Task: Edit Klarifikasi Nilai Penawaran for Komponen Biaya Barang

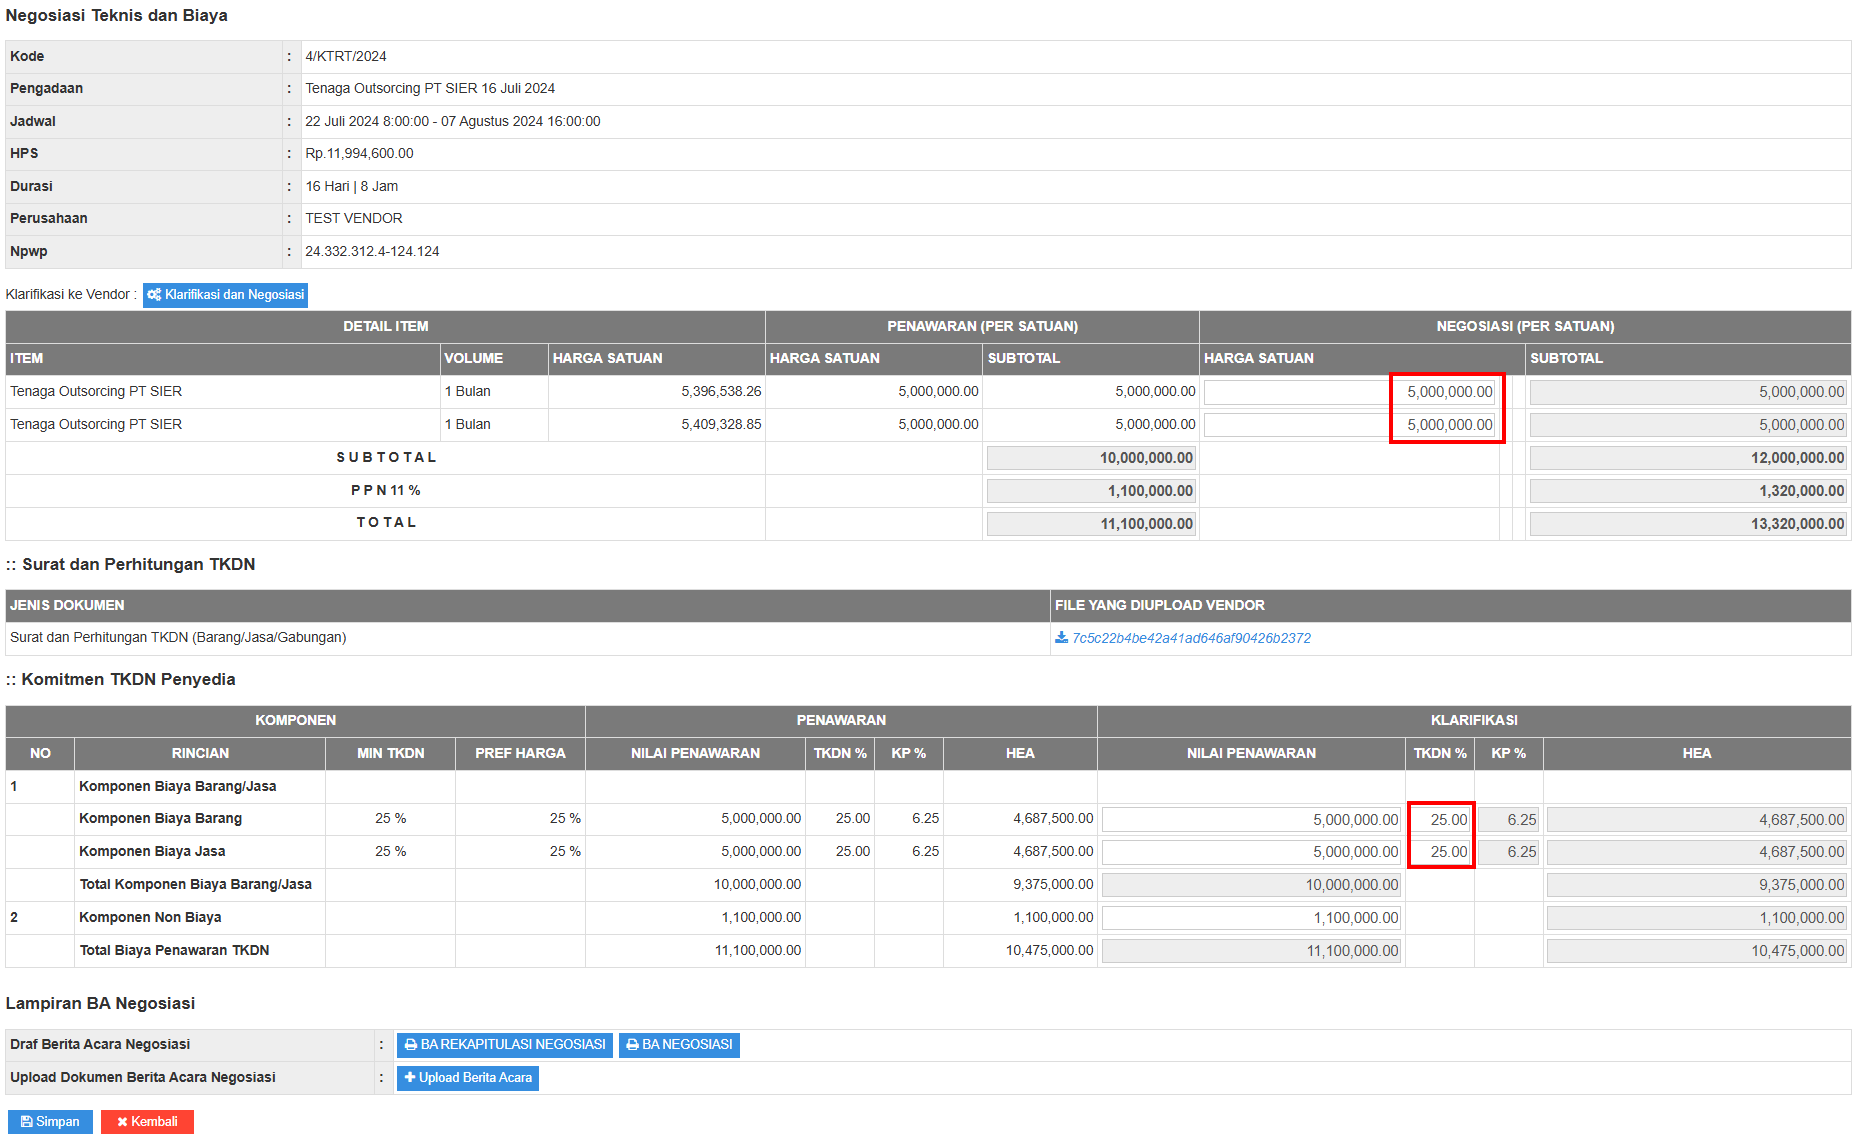Action: [x=1251, y=820]
